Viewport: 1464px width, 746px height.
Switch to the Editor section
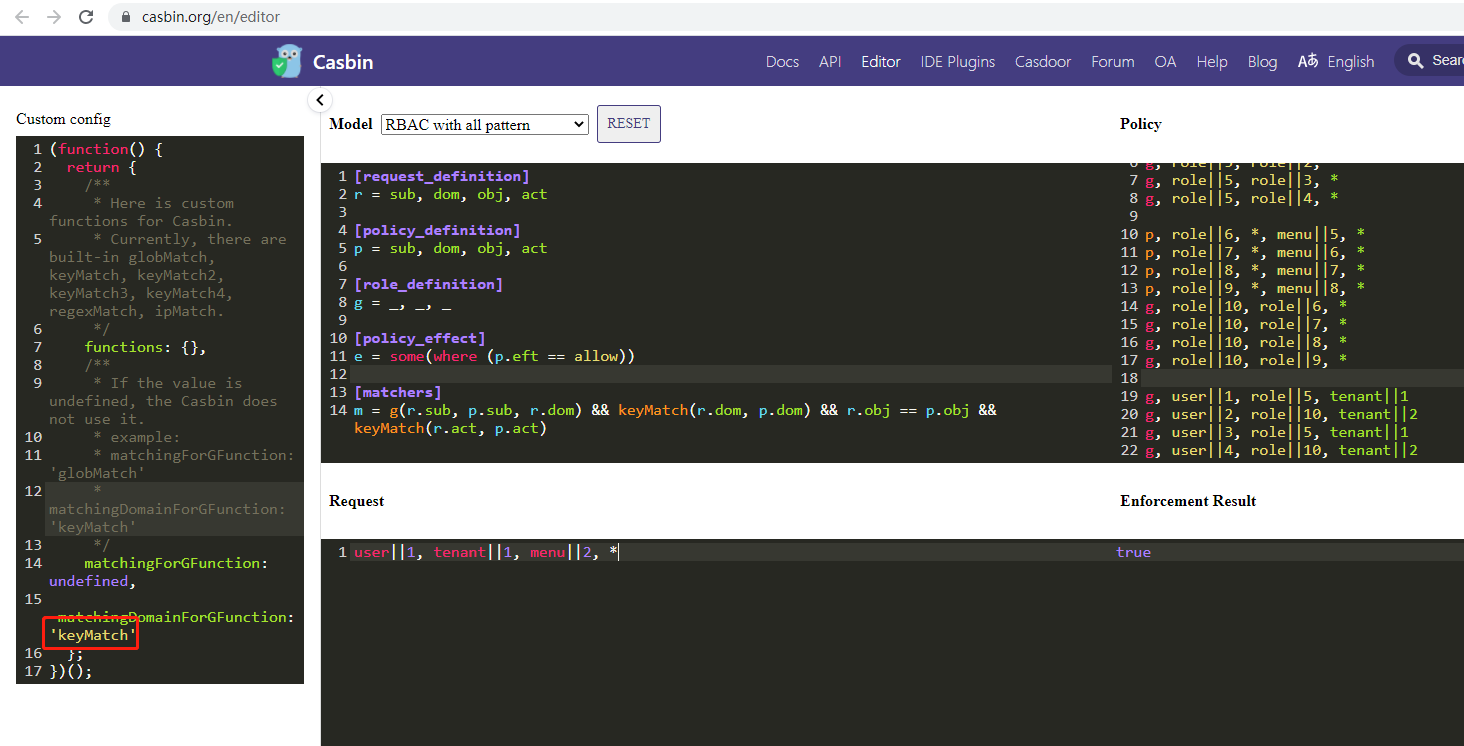point(880,61)
